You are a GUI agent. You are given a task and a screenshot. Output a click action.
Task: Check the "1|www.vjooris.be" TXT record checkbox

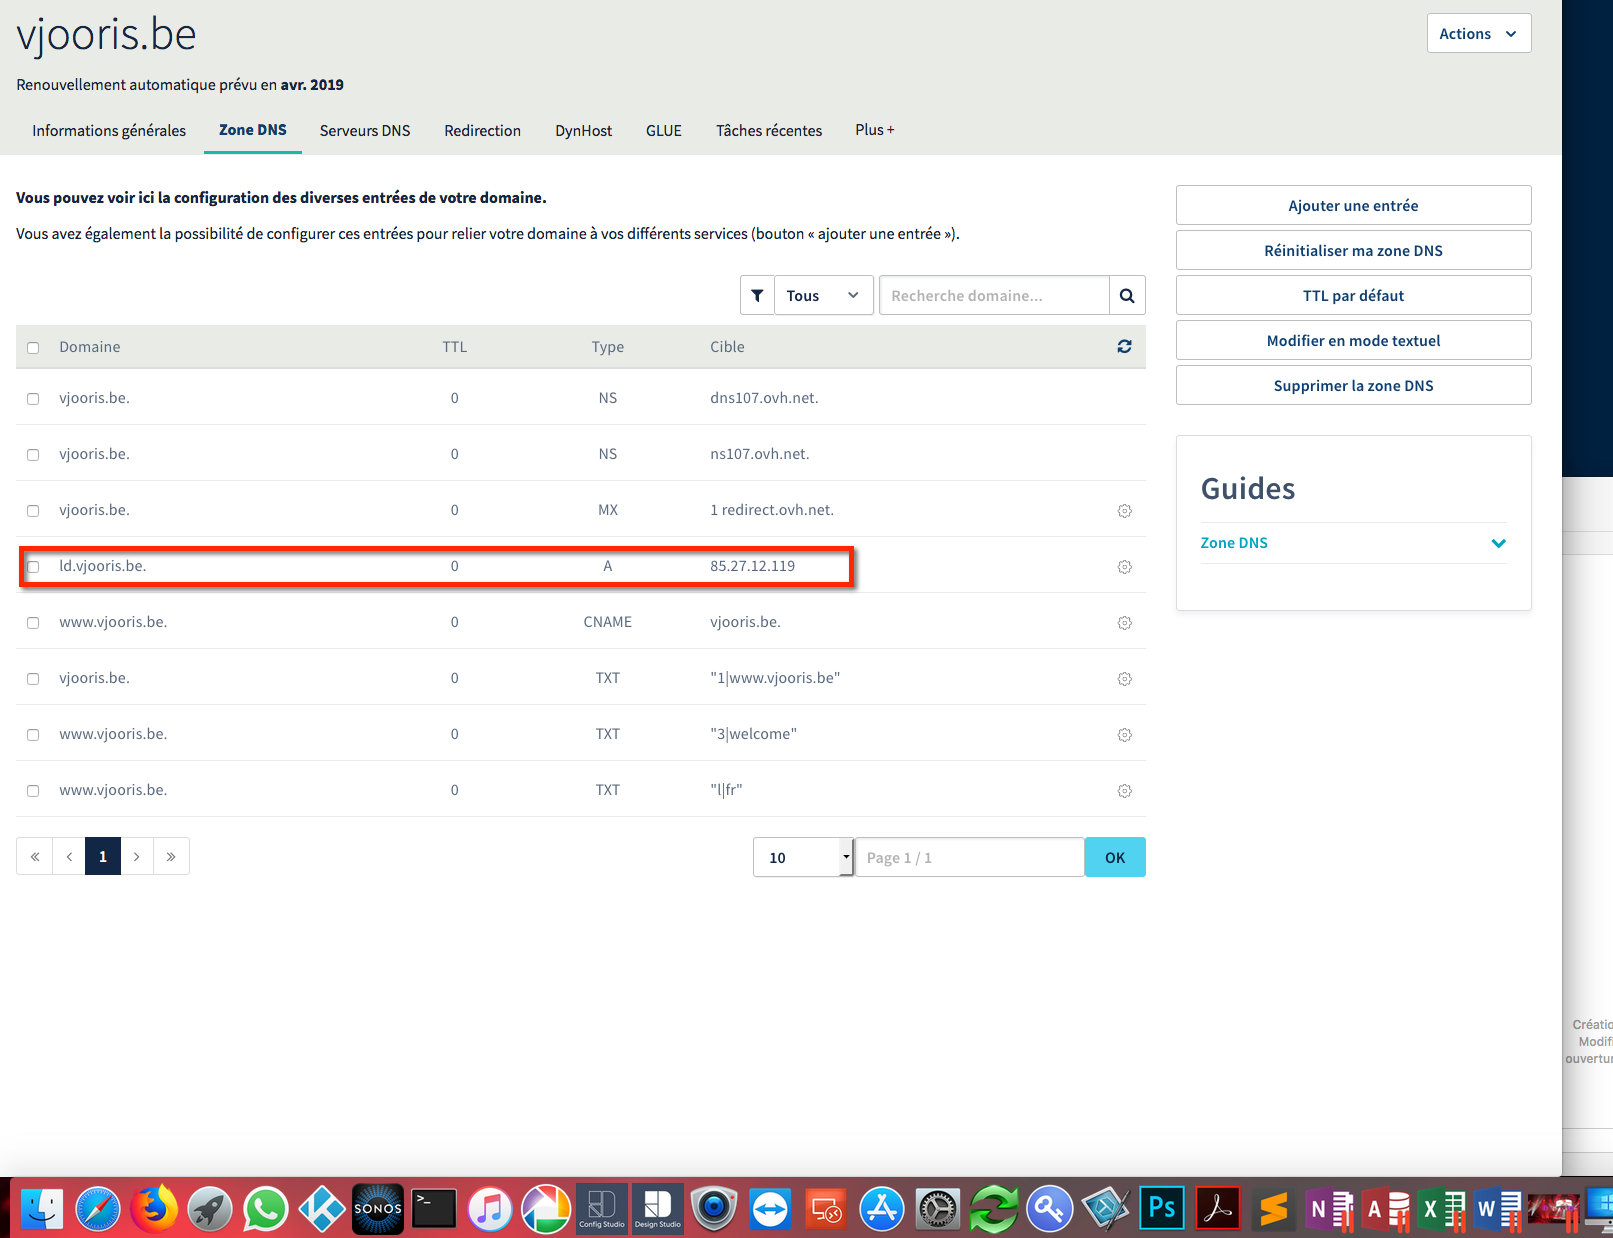pyautogui.click(x=33, y=679)
